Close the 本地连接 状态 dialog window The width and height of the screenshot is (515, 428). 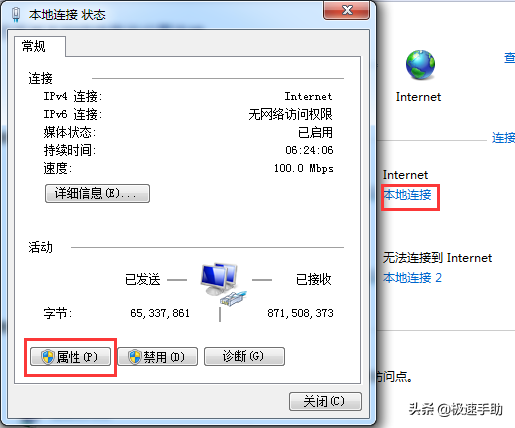(347, 10)
